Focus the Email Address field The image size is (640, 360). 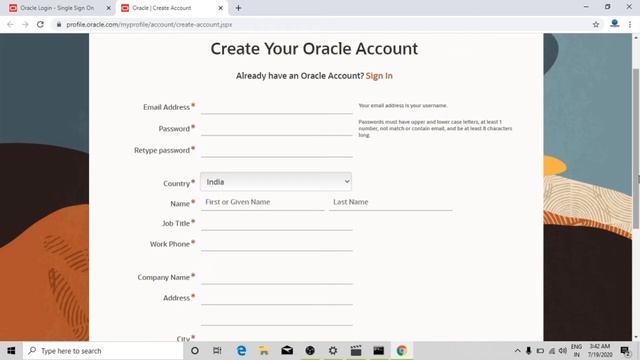[x=276, y=107]
